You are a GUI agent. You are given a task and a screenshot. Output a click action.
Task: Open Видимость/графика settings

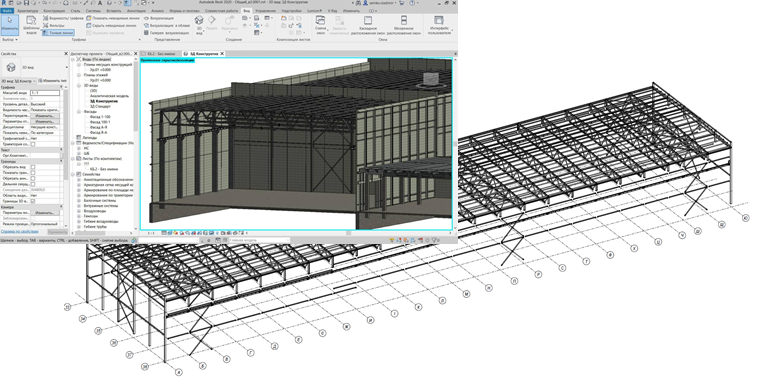point(63,18)
